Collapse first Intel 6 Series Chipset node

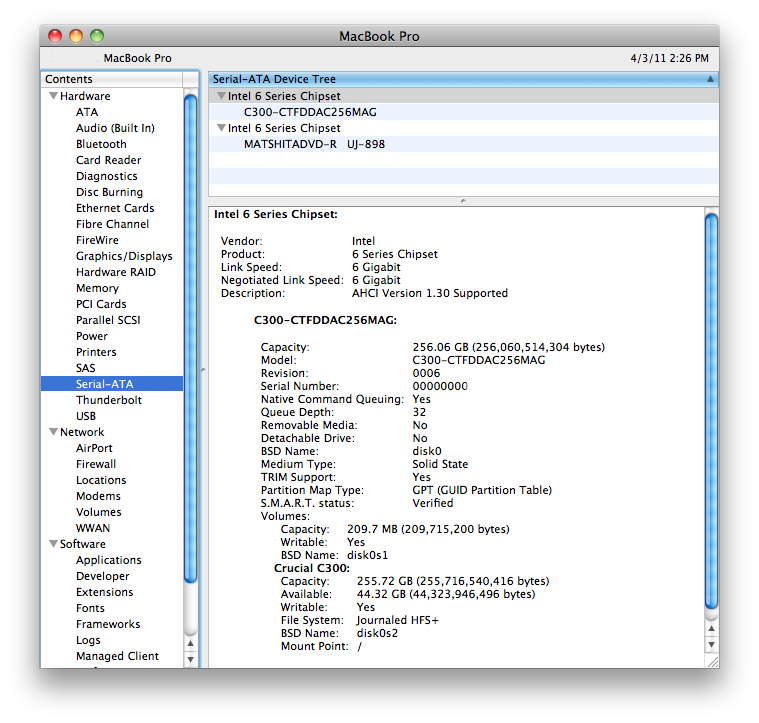[x=221, y=96]
